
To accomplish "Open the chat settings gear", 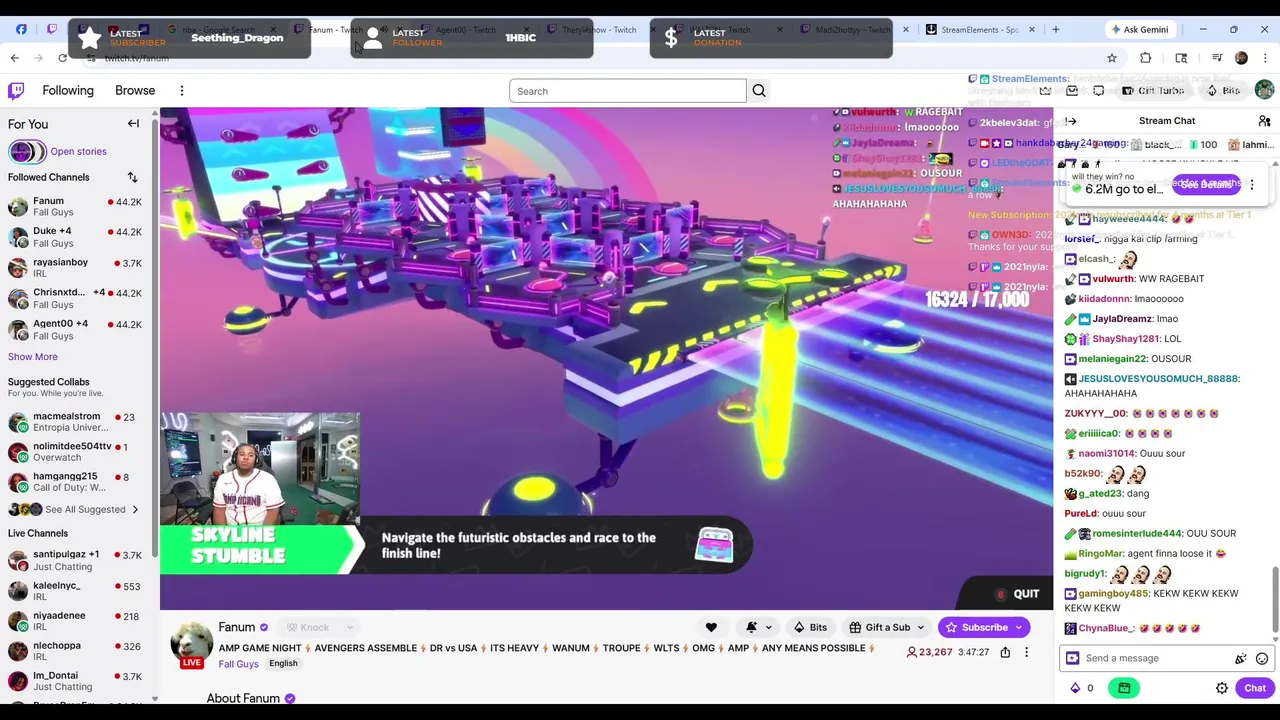I will click(1222, 688).
